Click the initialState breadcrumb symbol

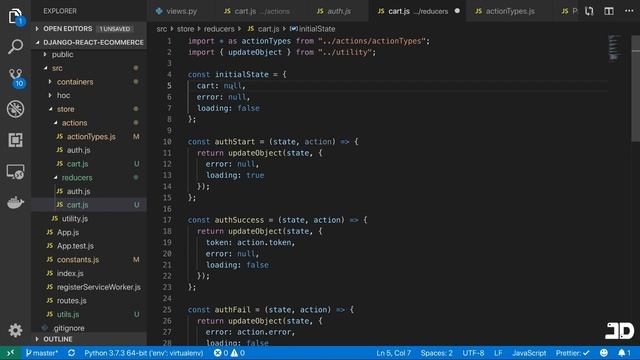point(313,29)
